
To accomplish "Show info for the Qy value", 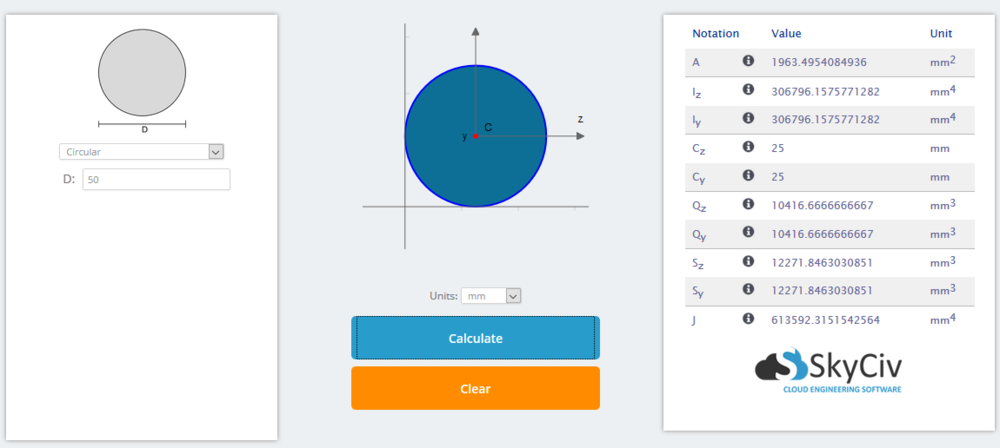I will coord(748,232).
